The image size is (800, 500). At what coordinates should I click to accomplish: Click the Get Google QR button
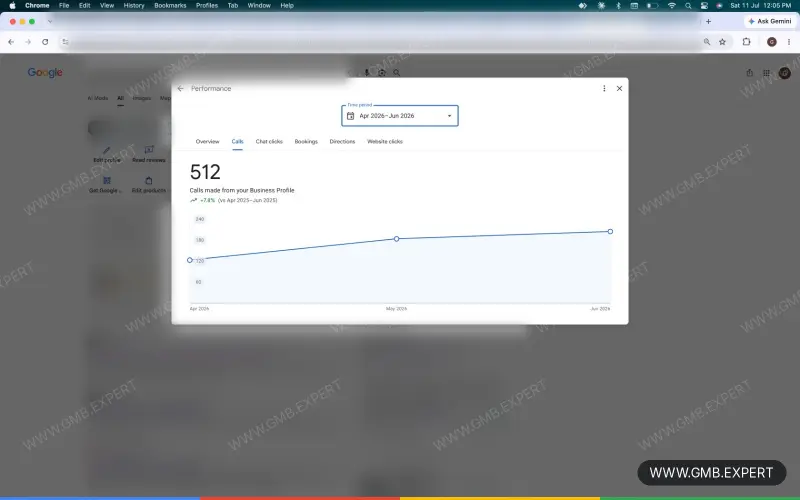pos(106,185)
